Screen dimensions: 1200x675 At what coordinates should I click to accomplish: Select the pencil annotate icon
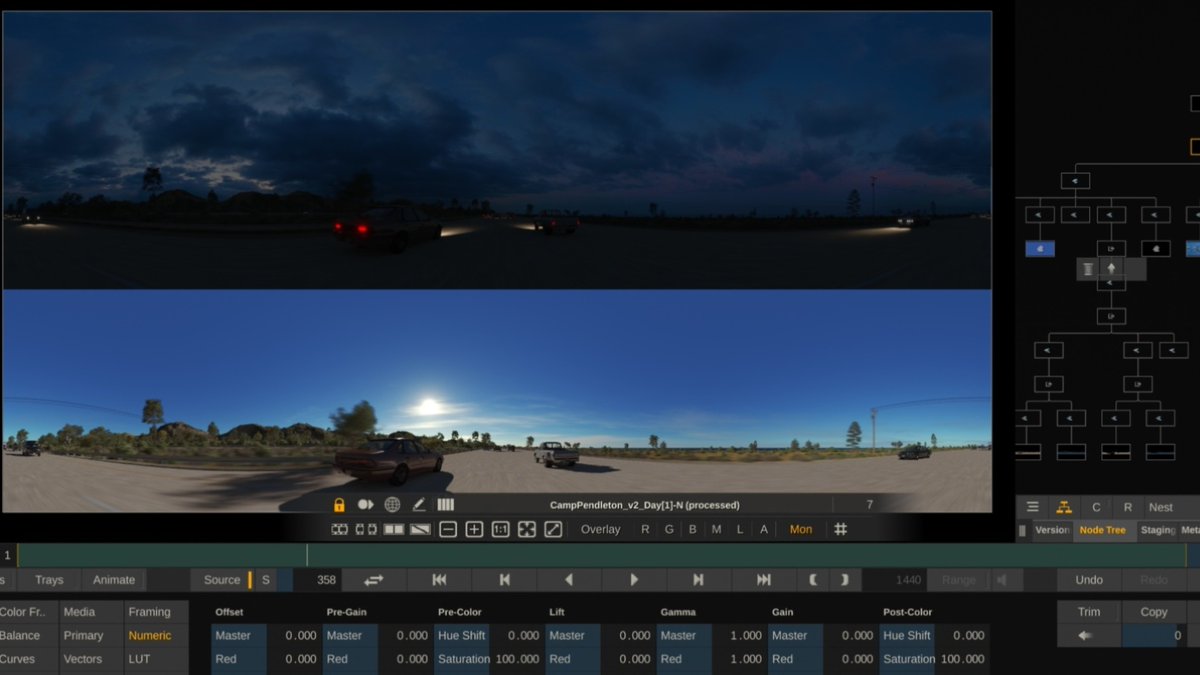point(419,505)
